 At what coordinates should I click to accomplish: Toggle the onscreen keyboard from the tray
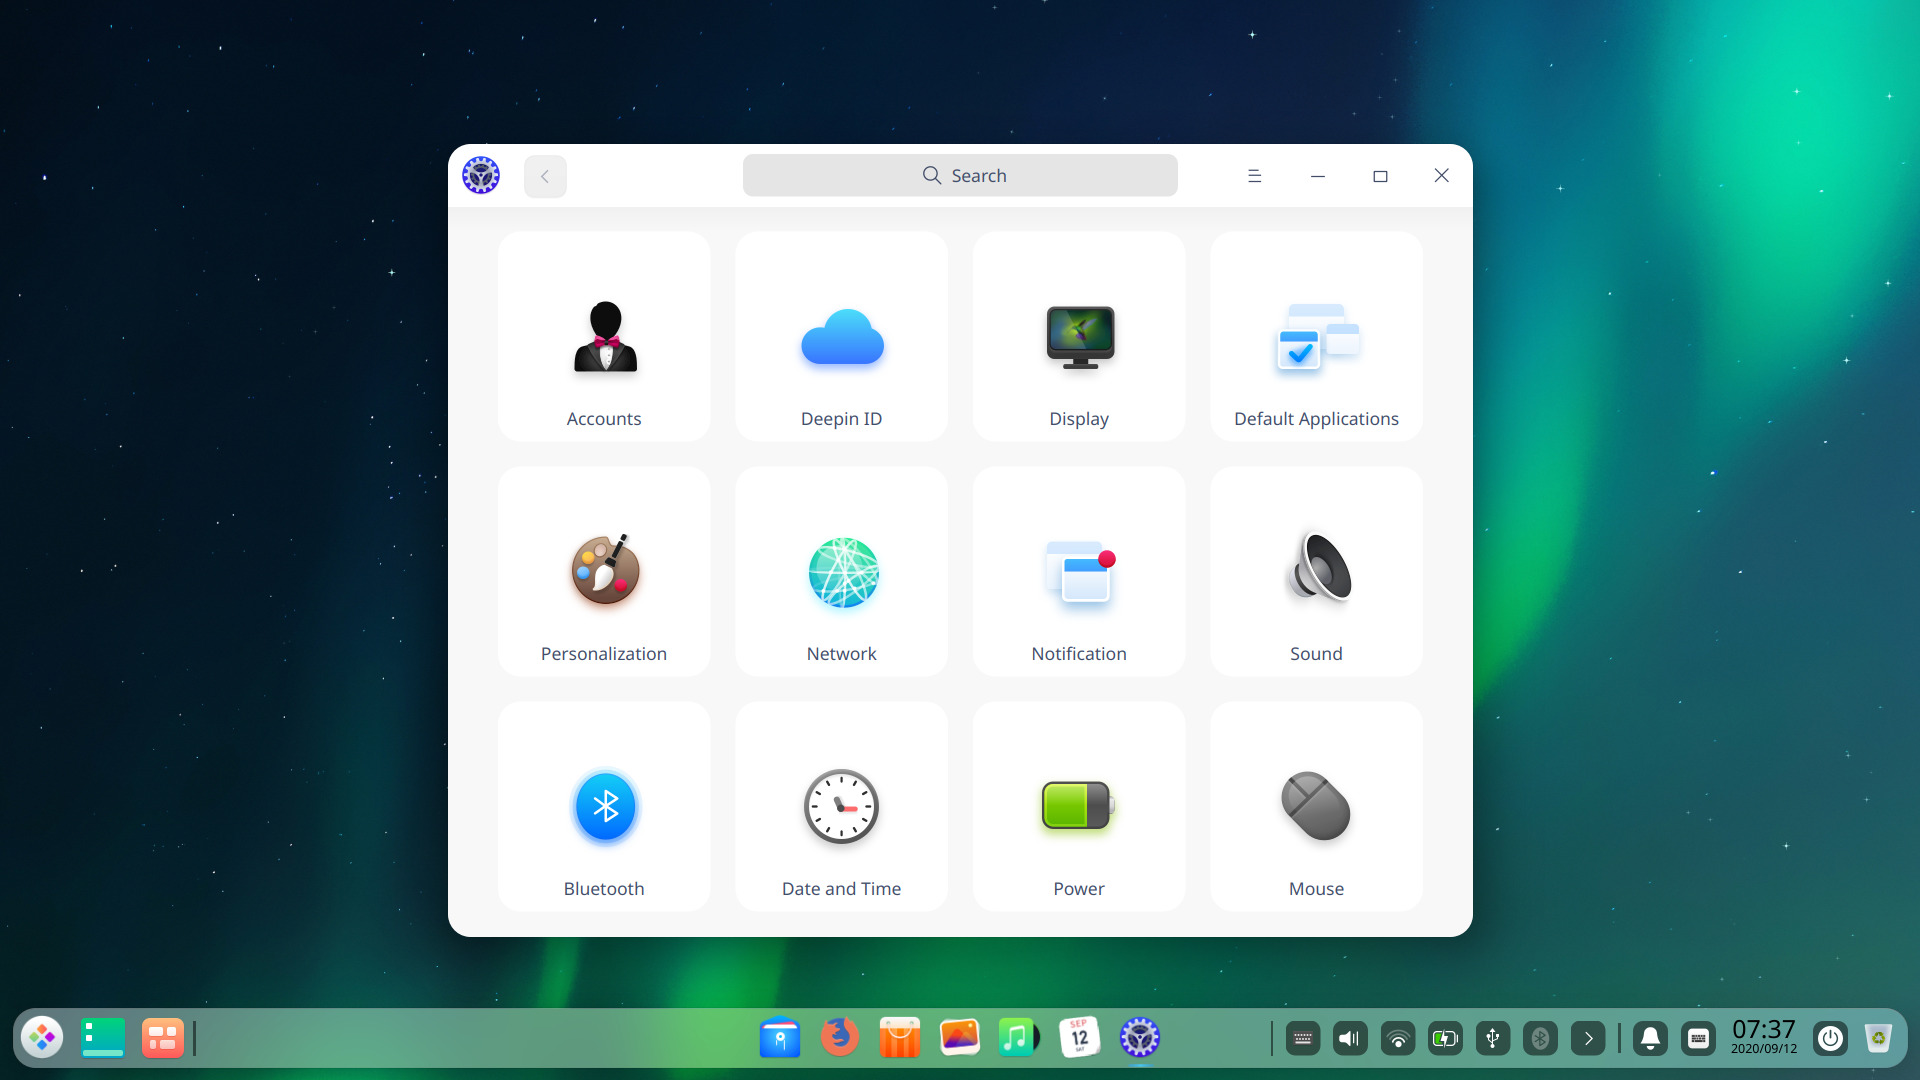coord(1699,1038)
